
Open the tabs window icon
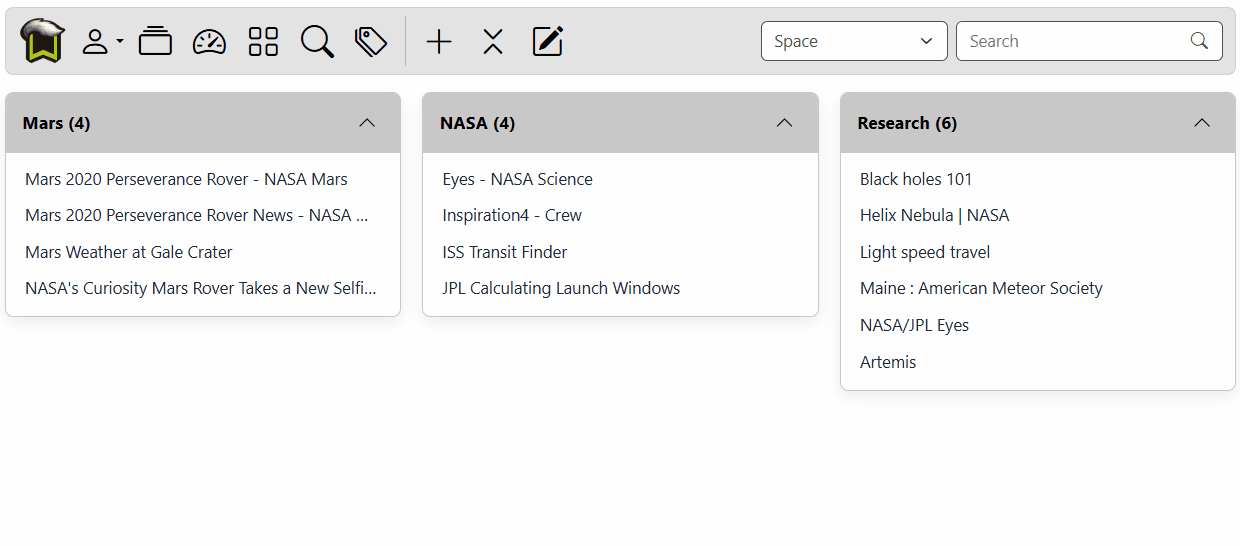pos(155,41)
